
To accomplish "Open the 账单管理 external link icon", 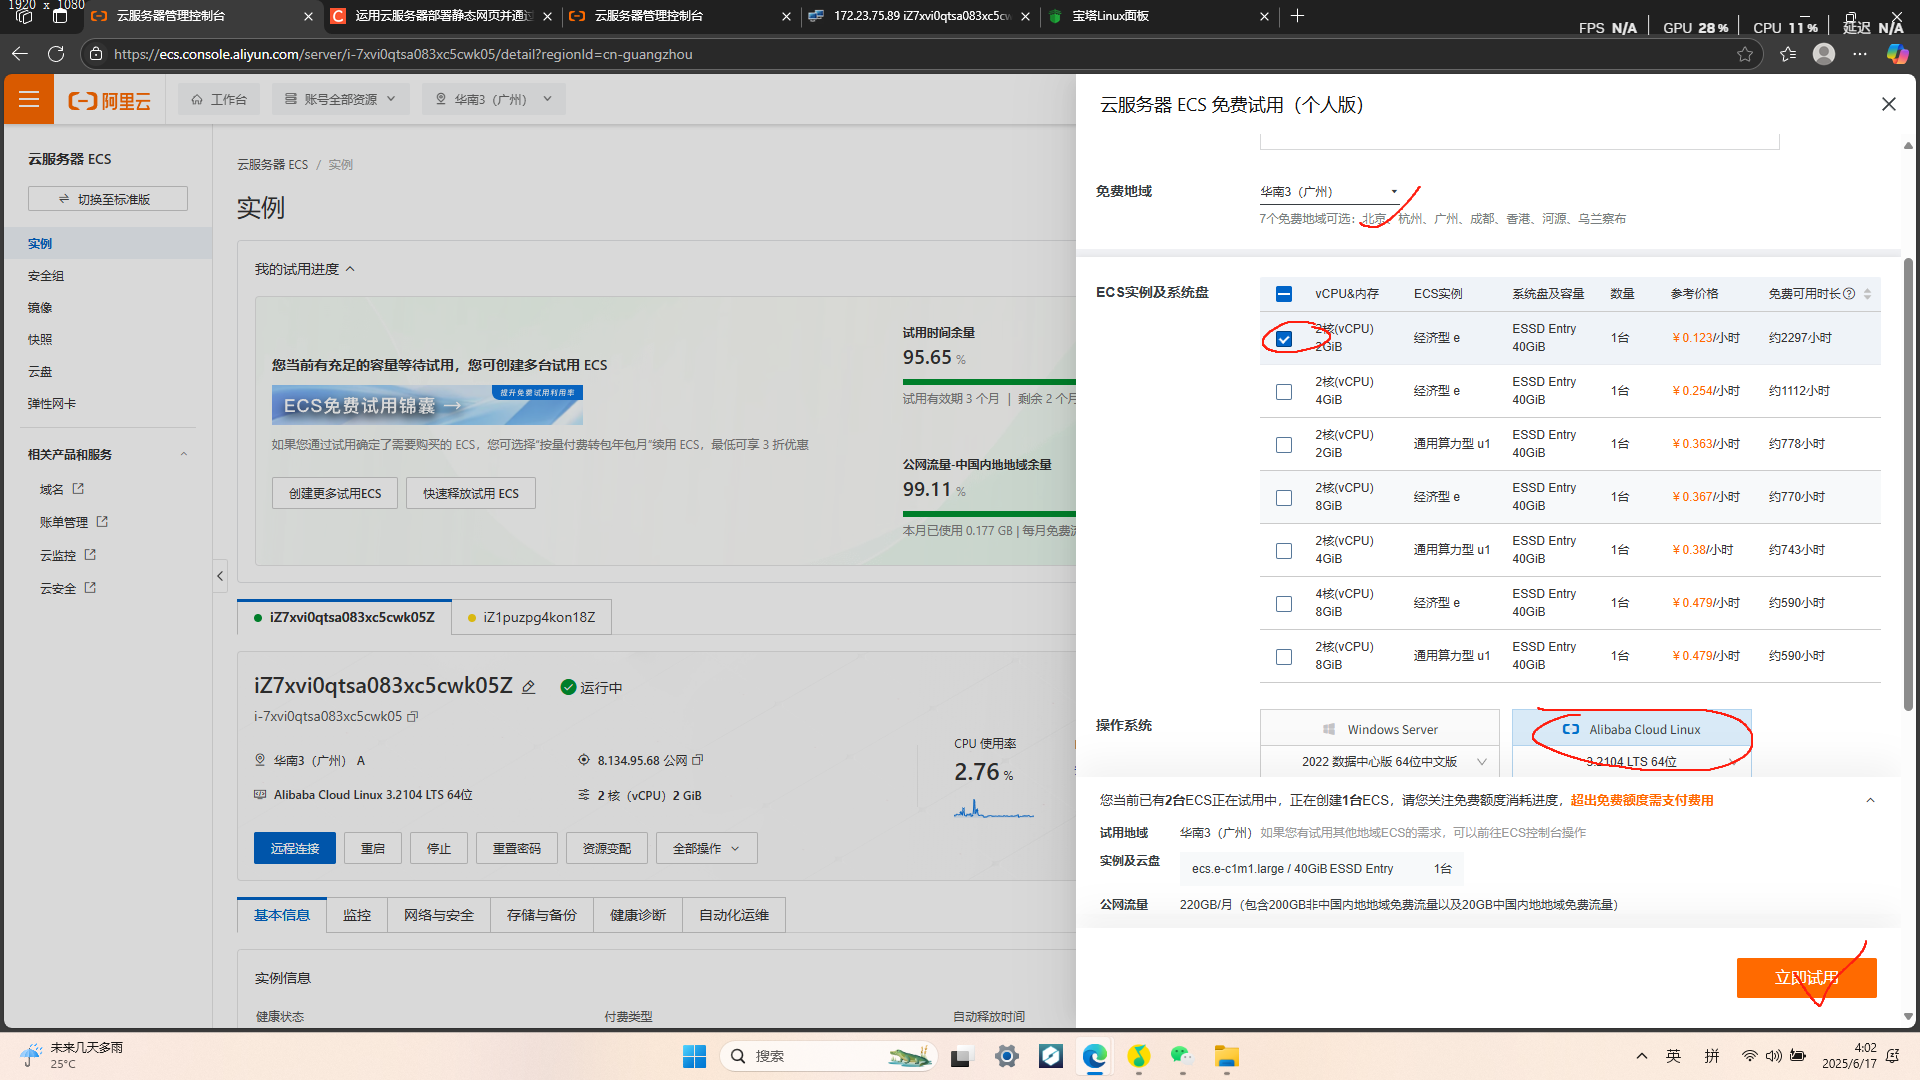I will [102, 522].
